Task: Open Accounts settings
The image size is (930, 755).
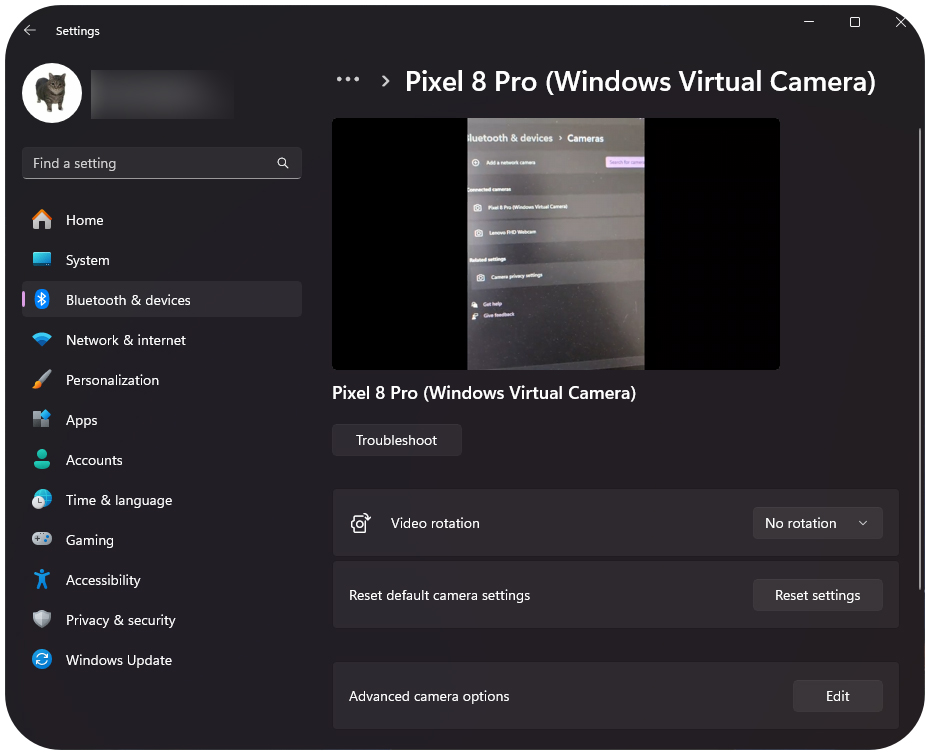Action: (162, 460)
